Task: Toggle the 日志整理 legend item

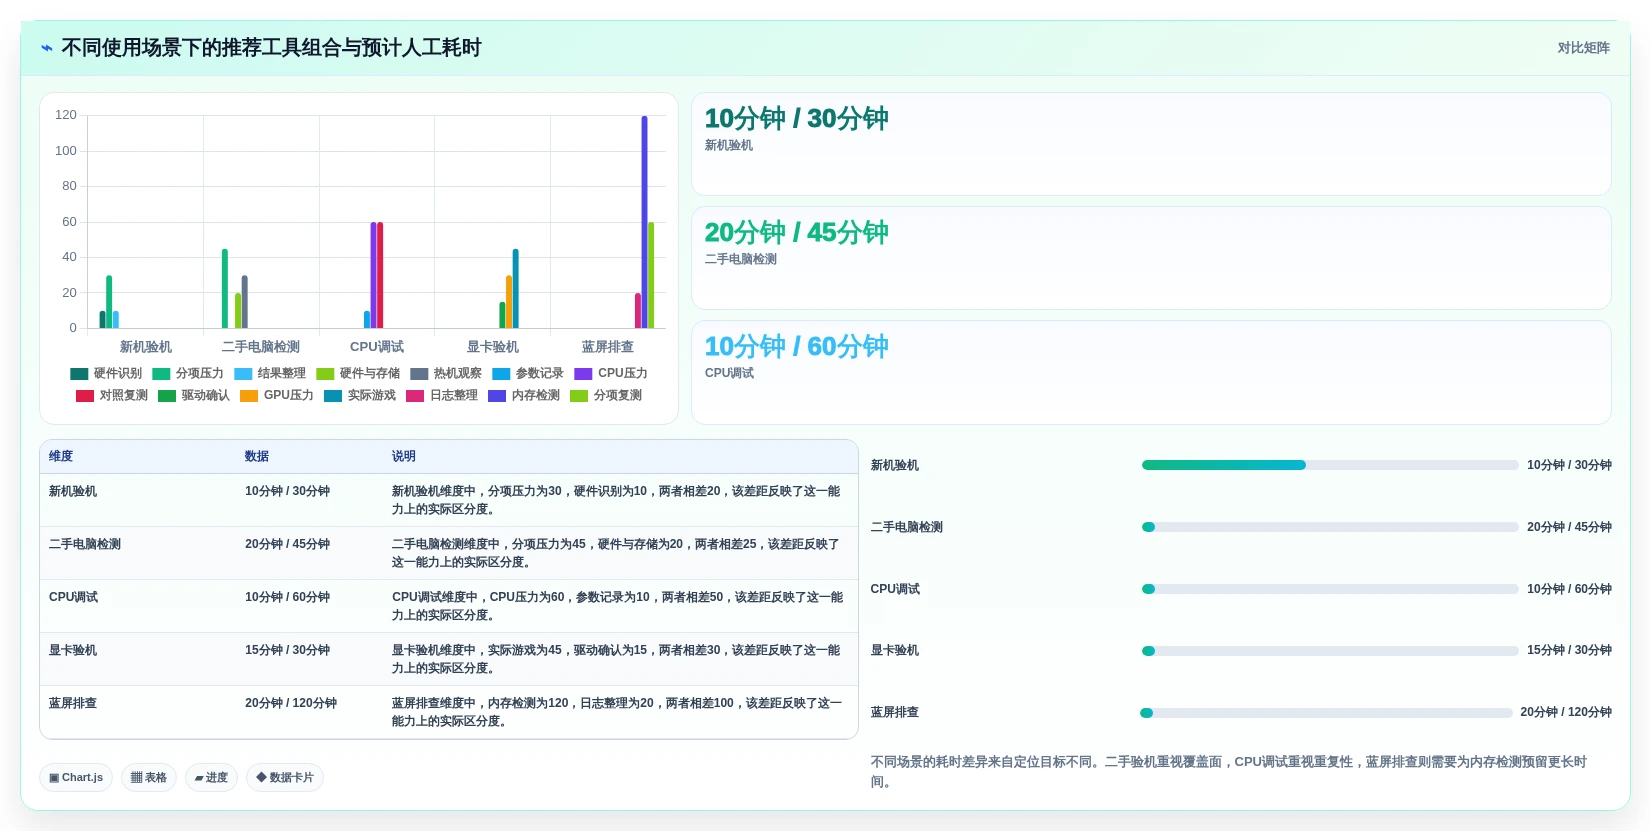Action: (x=442, y=396)
